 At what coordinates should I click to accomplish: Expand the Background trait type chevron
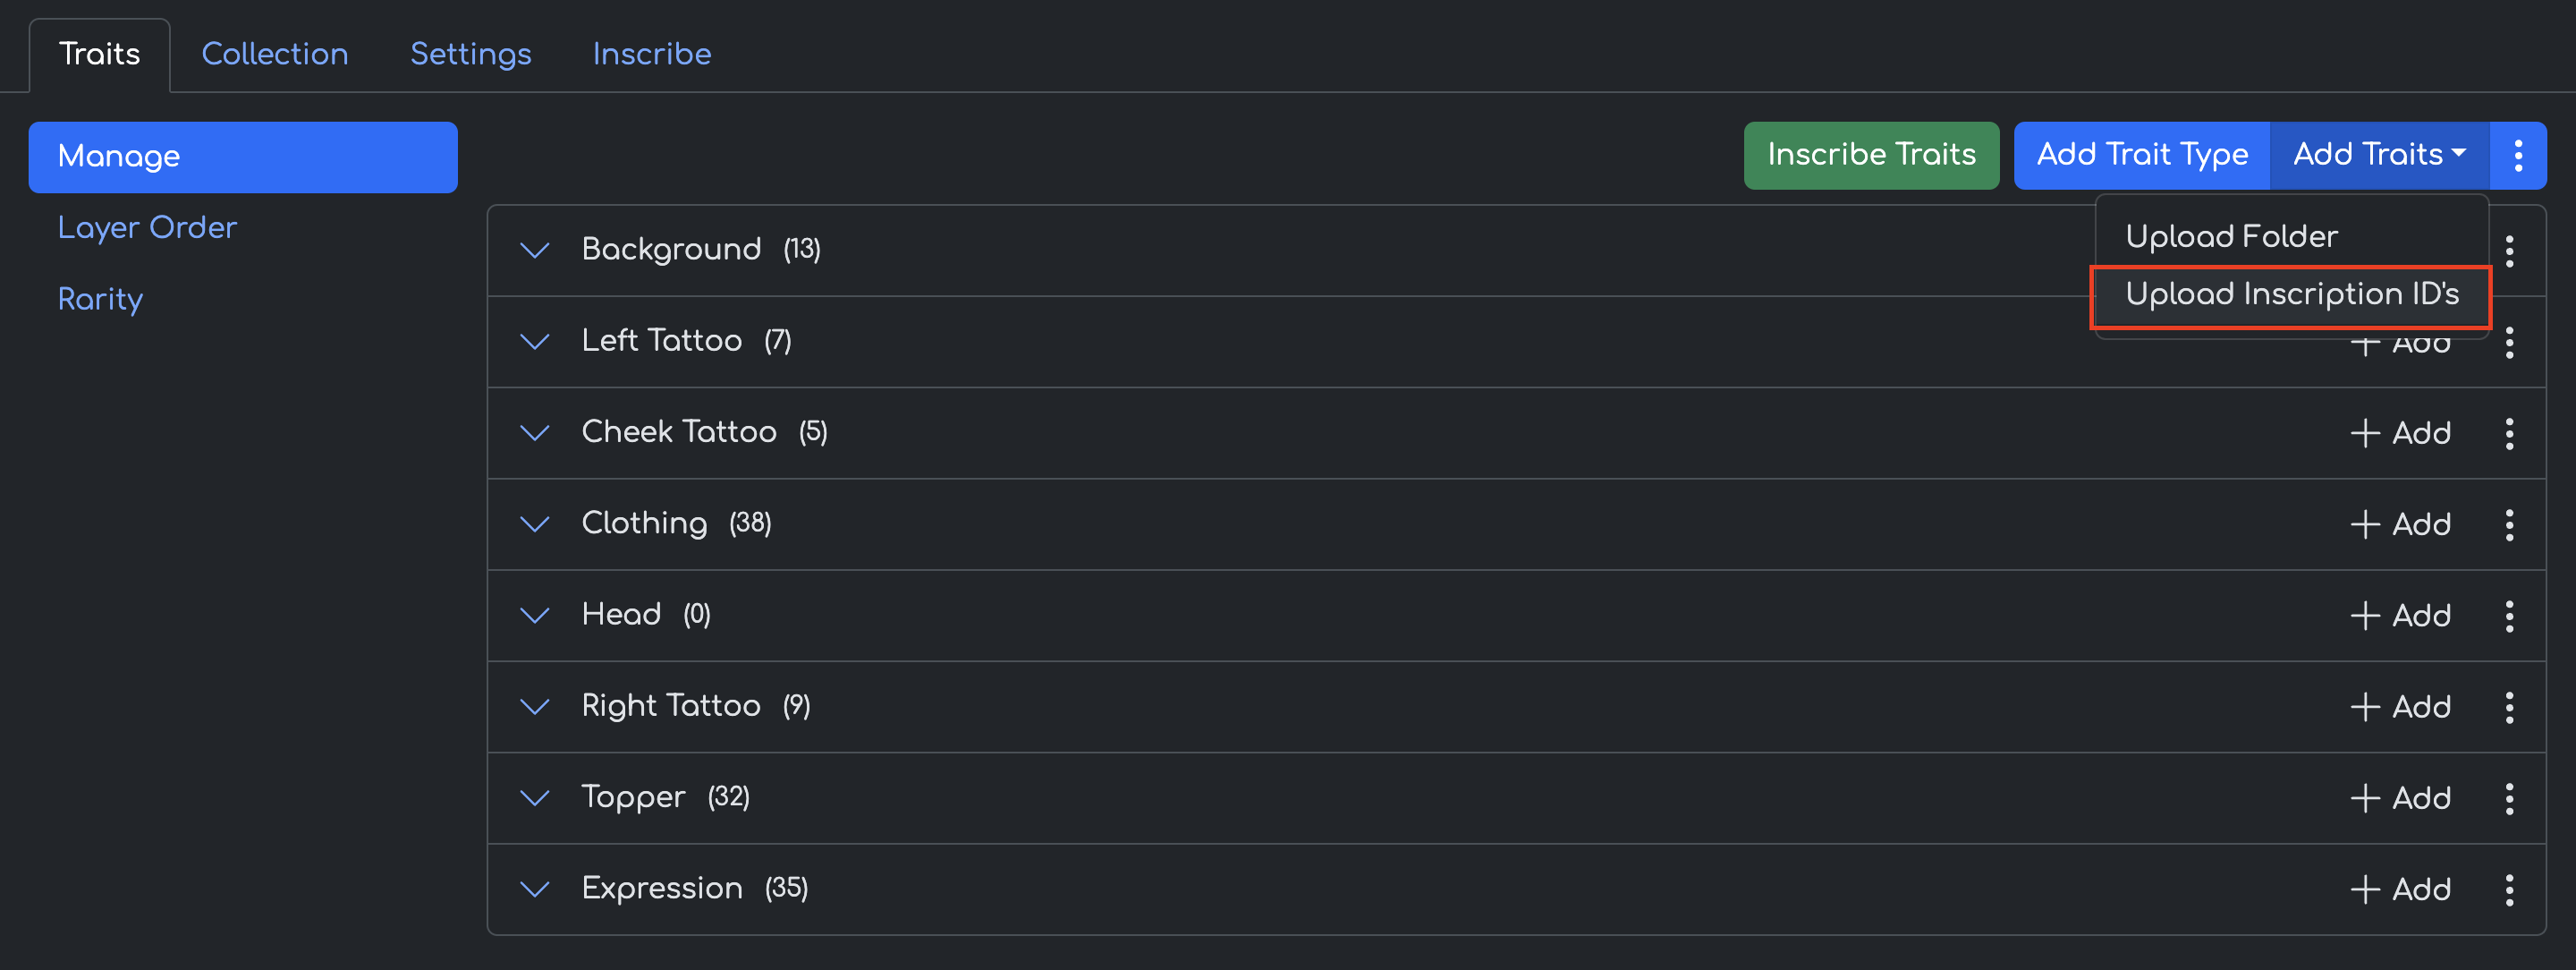pyautogui.click(x=536, y=250)
